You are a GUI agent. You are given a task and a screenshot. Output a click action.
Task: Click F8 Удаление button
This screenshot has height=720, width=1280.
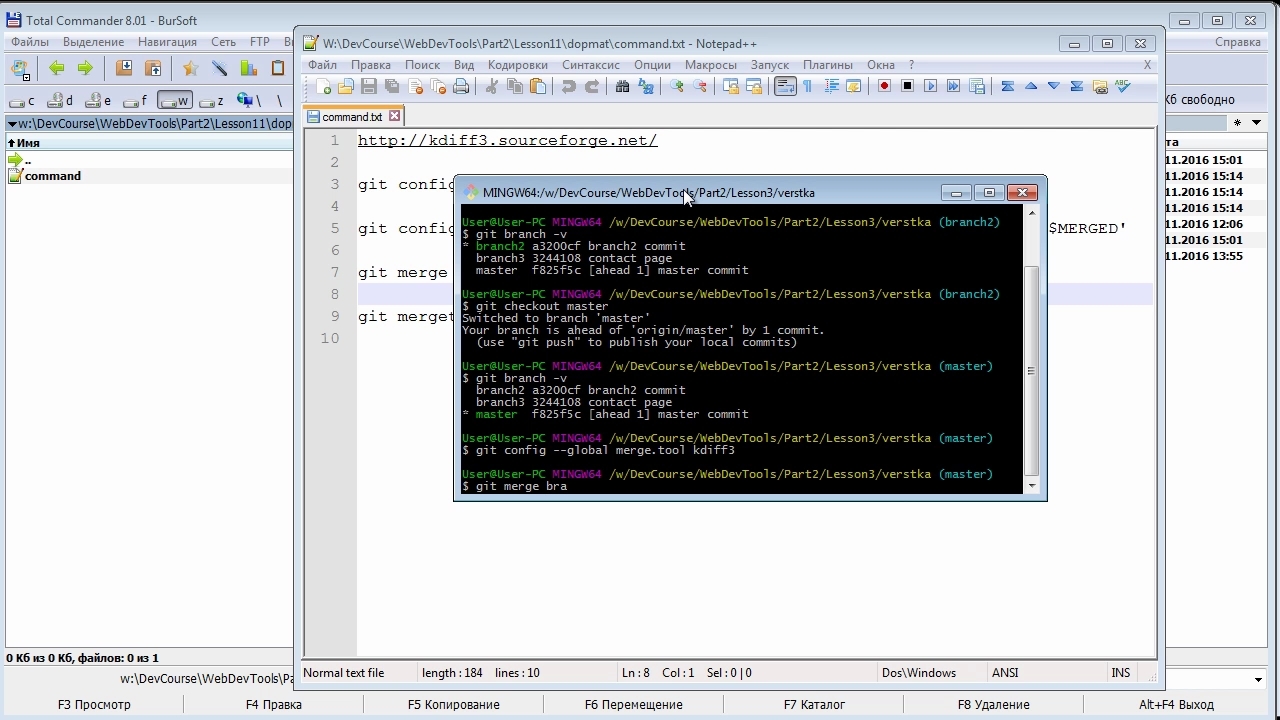coord(993,704)
